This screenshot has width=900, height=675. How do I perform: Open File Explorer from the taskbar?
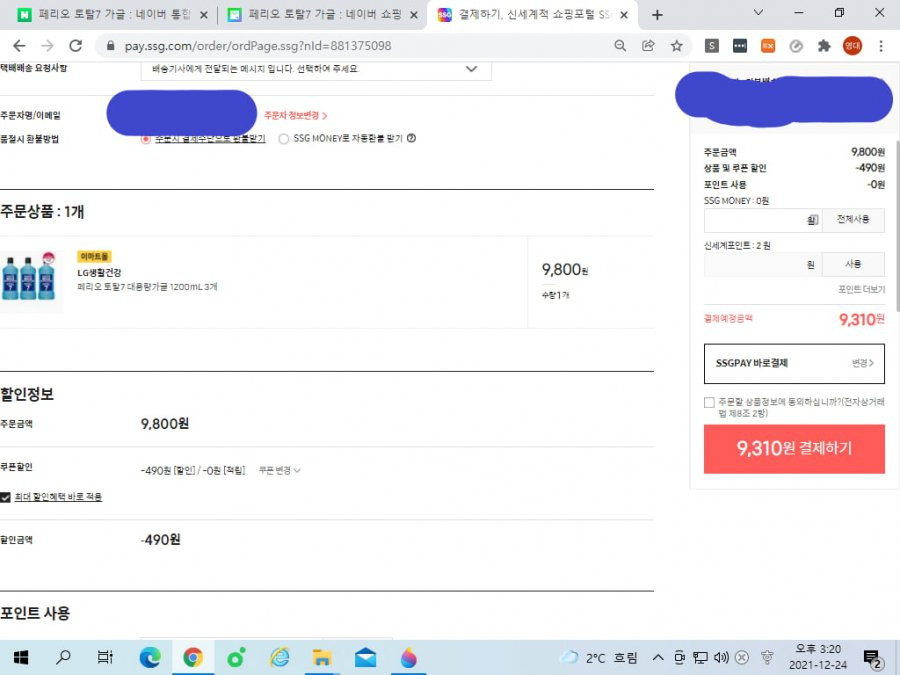(322, 657)
